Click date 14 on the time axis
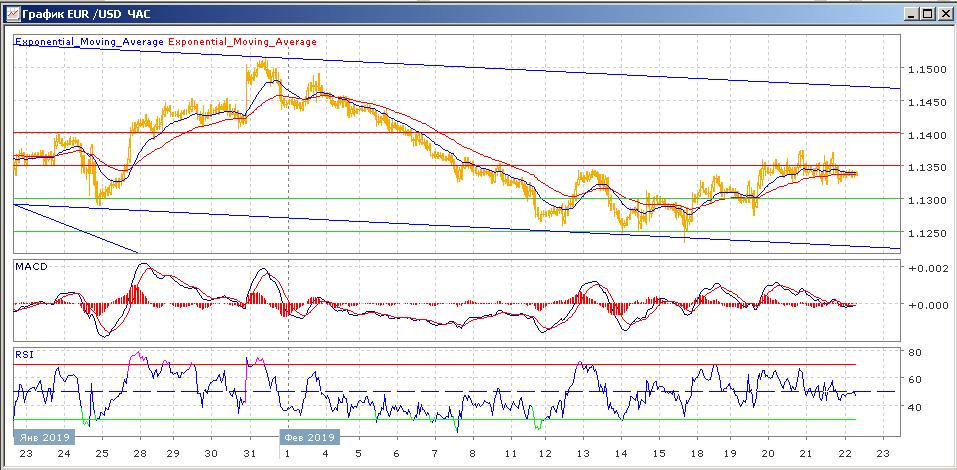The height and width of the screenshot is (470, 957). pos(621,454)
